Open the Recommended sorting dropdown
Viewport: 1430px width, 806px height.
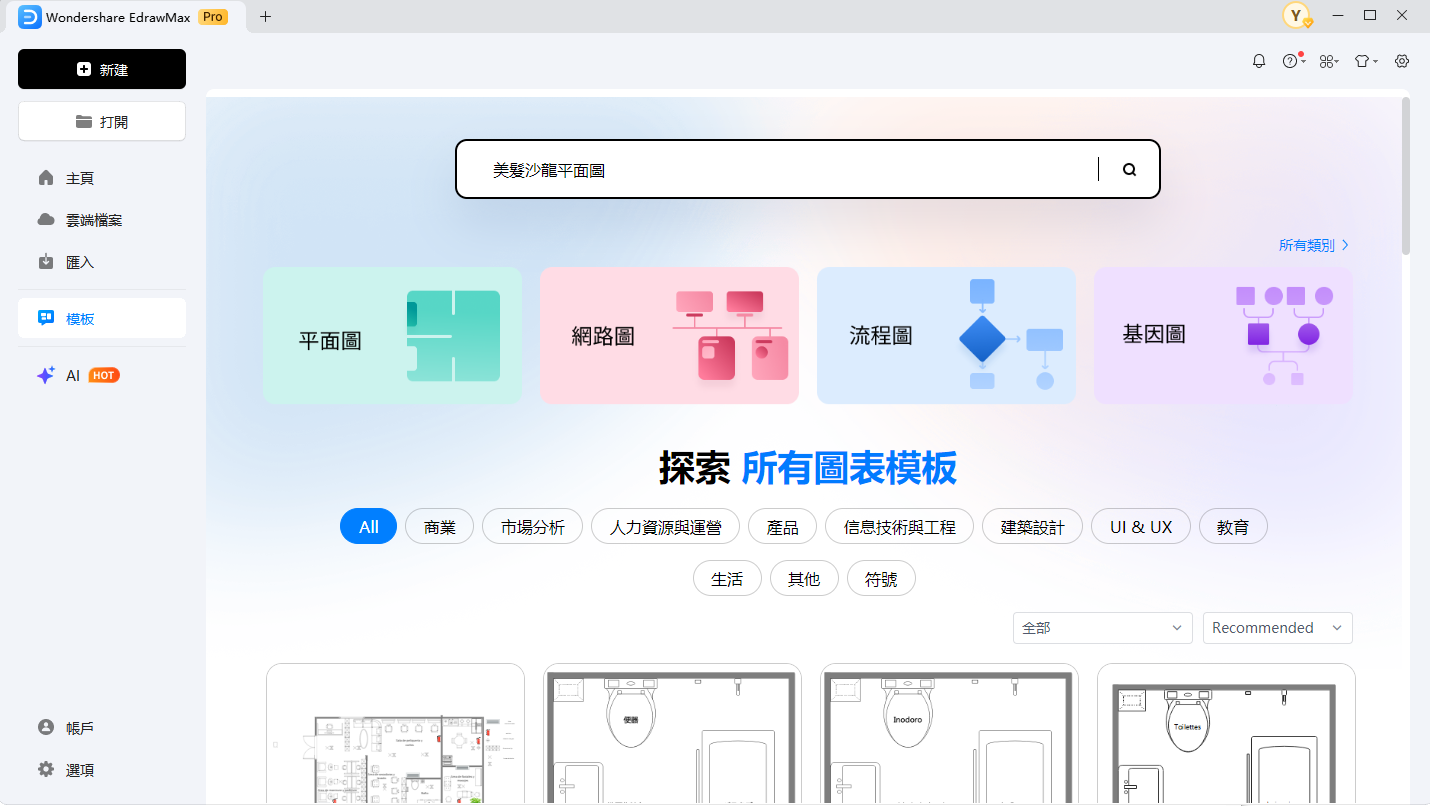[x=1277, y=627]
